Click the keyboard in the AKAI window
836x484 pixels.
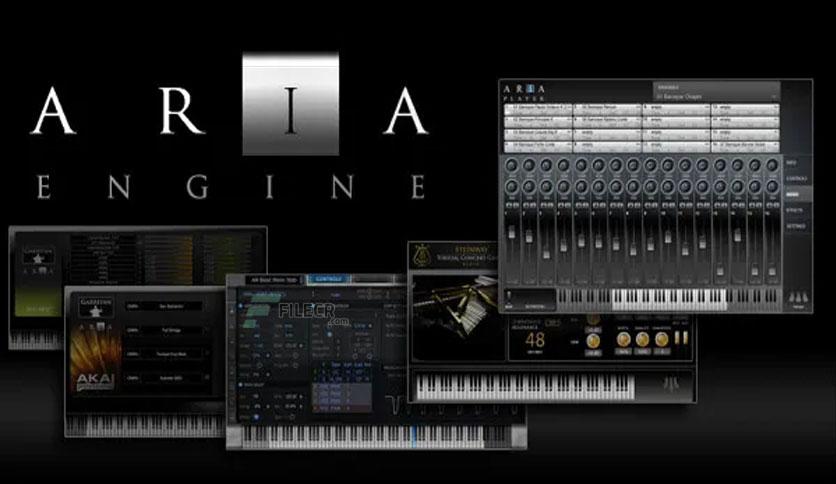click(145, 426)
